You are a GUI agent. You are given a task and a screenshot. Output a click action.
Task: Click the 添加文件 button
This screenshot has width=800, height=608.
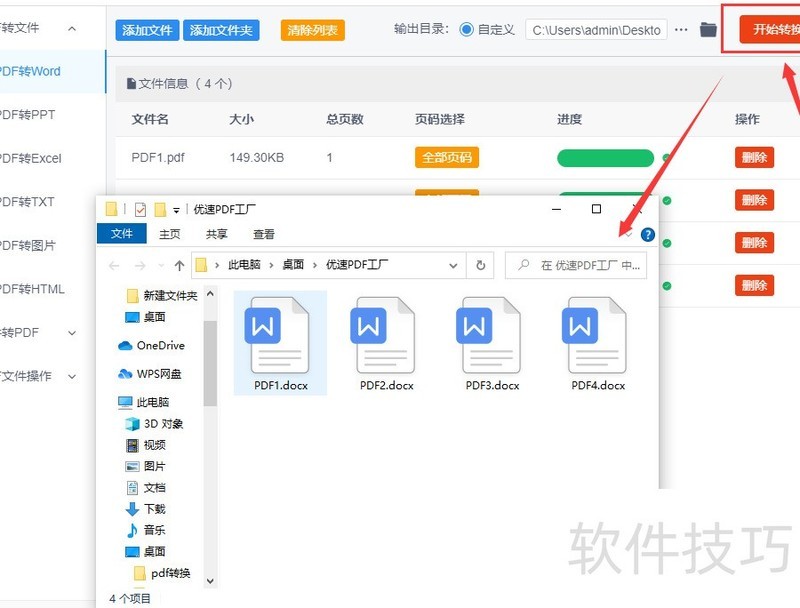pyautogui.click(x=147, y=31)
